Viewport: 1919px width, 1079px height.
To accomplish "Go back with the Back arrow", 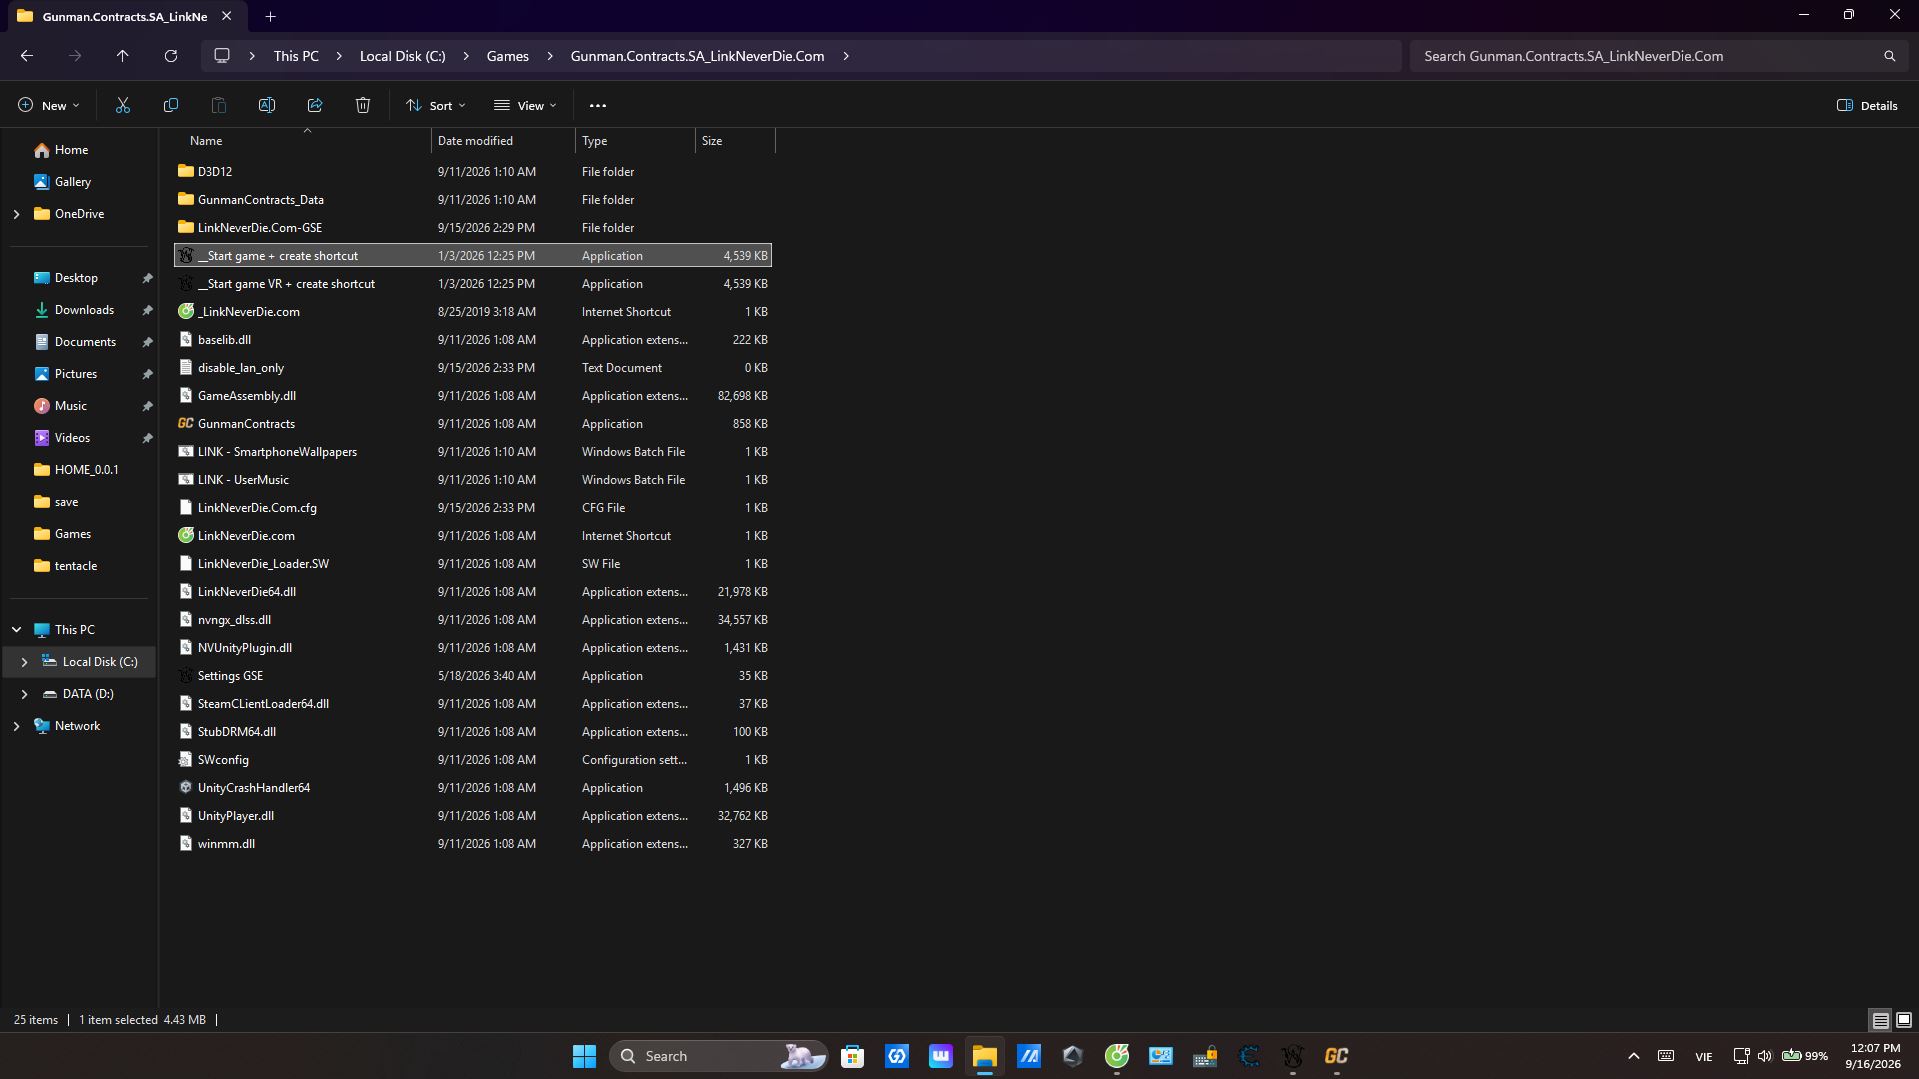I will [x=27, y=56].
